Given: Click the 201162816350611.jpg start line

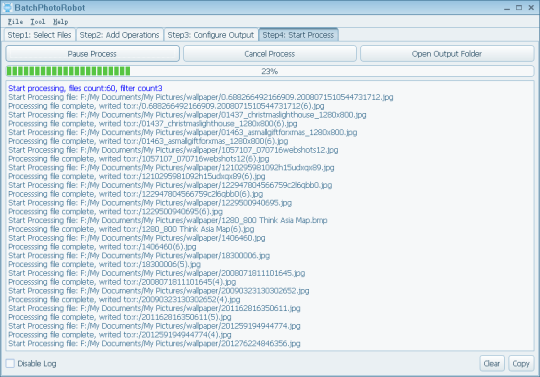Looking at the screenshot, I should pyautogui.click(x=154, y=308).
